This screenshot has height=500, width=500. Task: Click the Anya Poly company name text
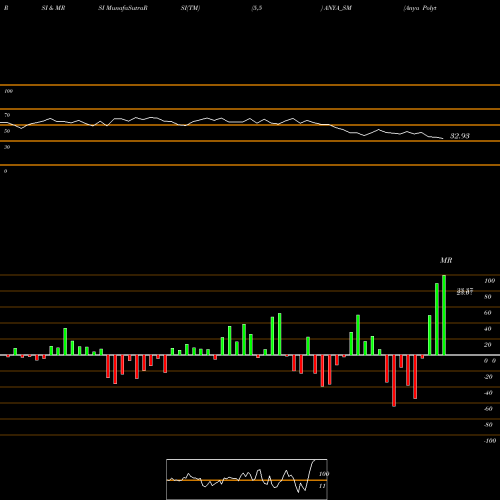click(420, 8)
